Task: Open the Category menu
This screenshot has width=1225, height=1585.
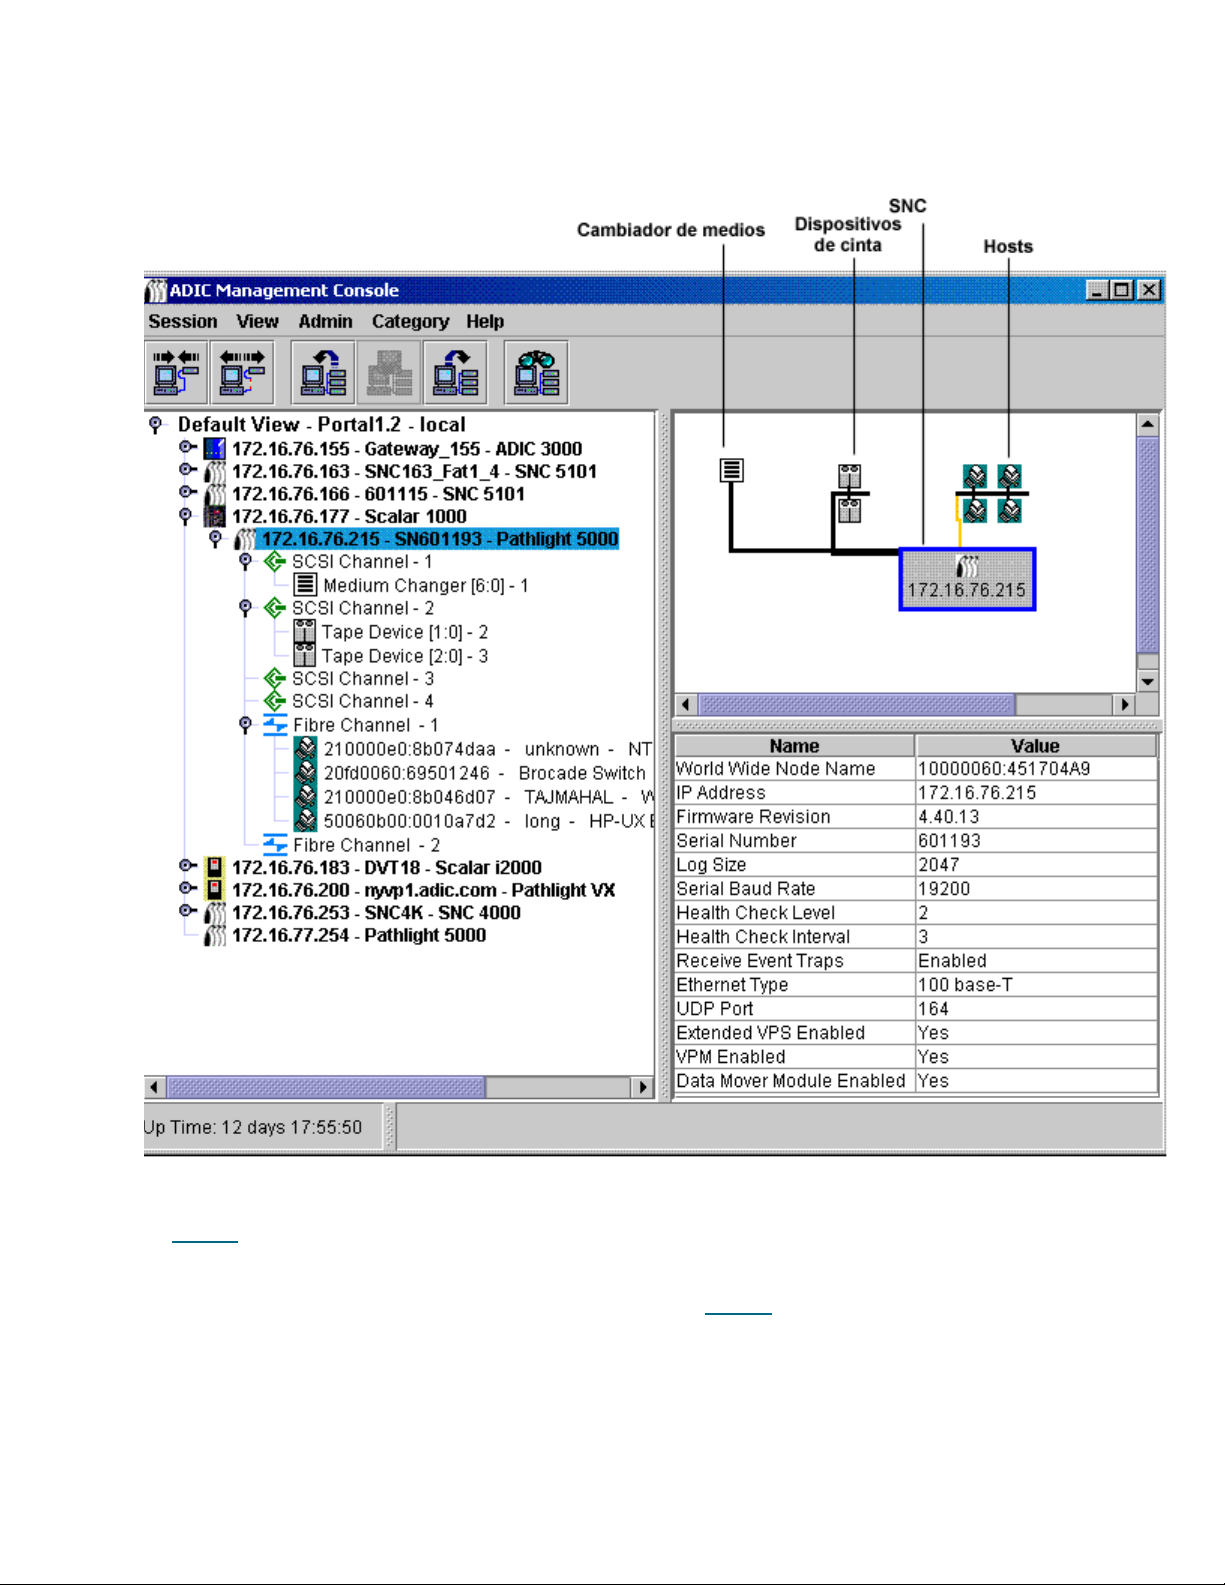Action: tap(410, 321)
